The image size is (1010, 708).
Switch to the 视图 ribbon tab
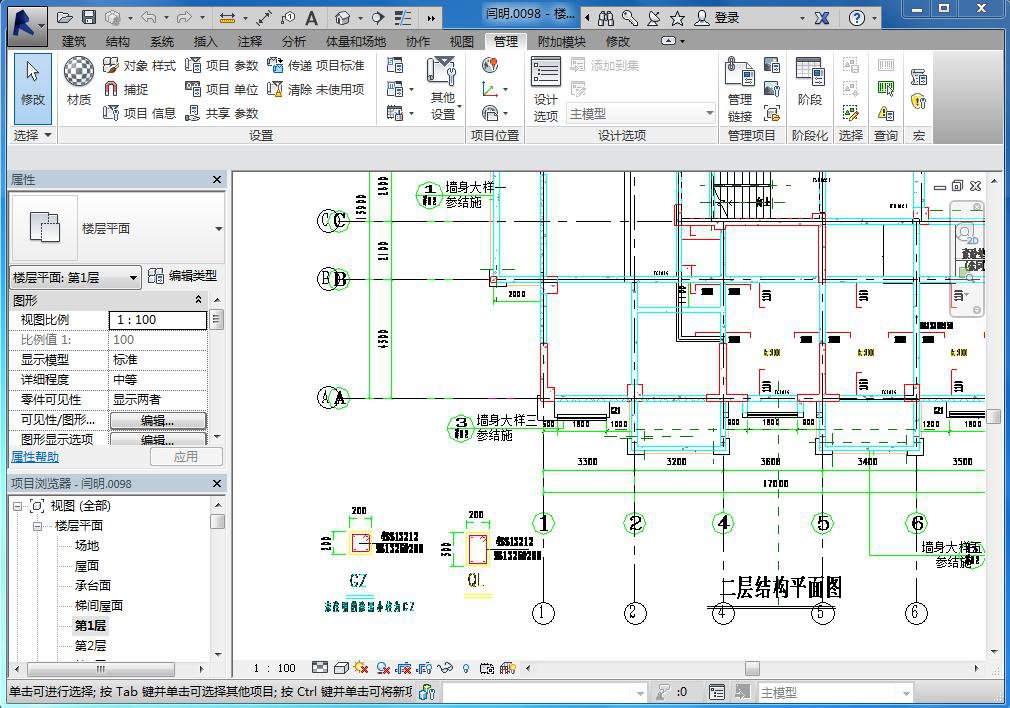(x=461, y=41)
